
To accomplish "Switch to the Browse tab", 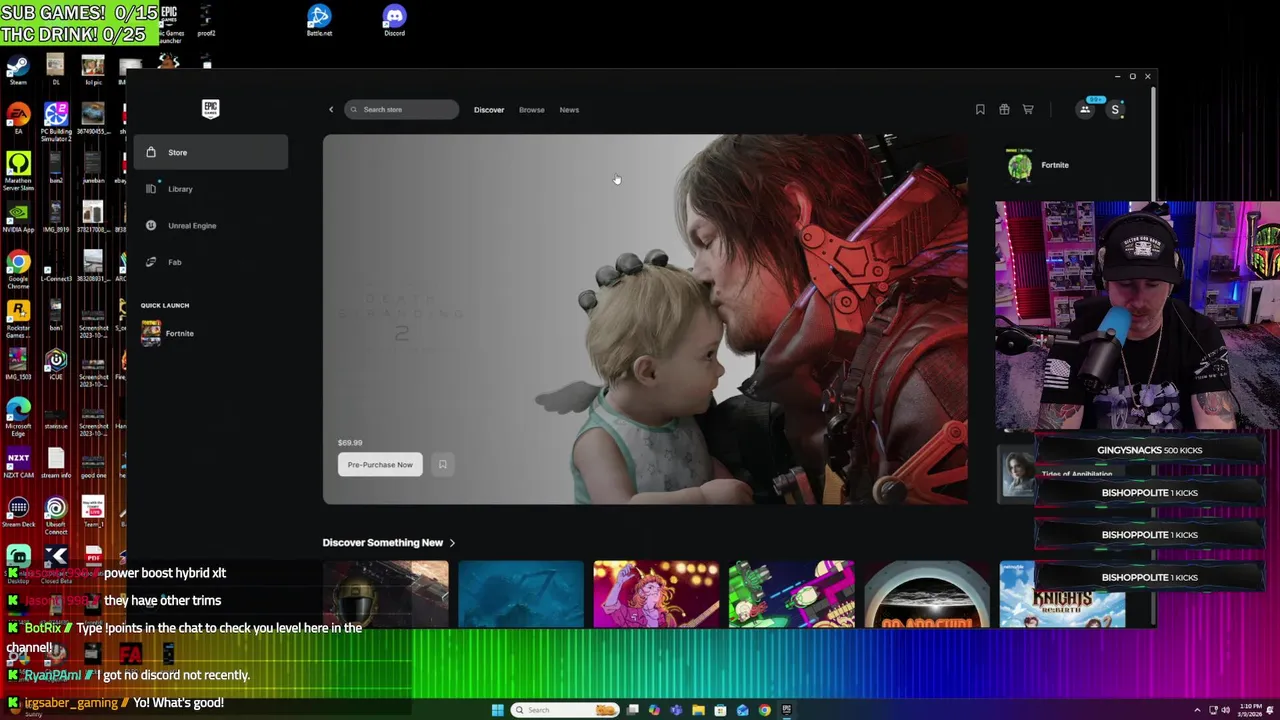I will 532,109.
